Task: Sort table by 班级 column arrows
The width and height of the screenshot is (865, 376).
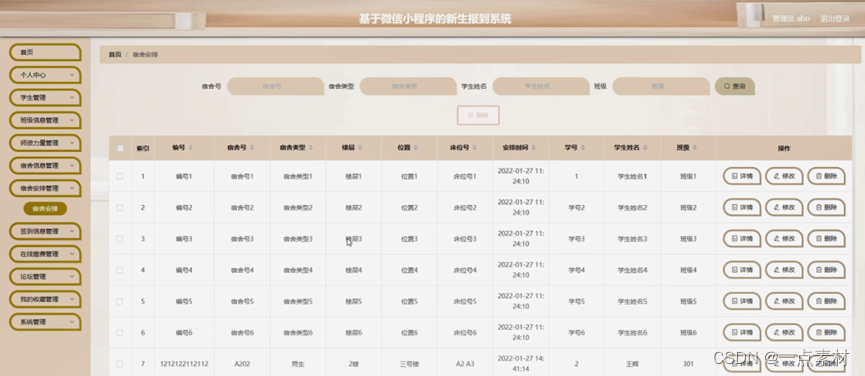Action: point(695,148)
